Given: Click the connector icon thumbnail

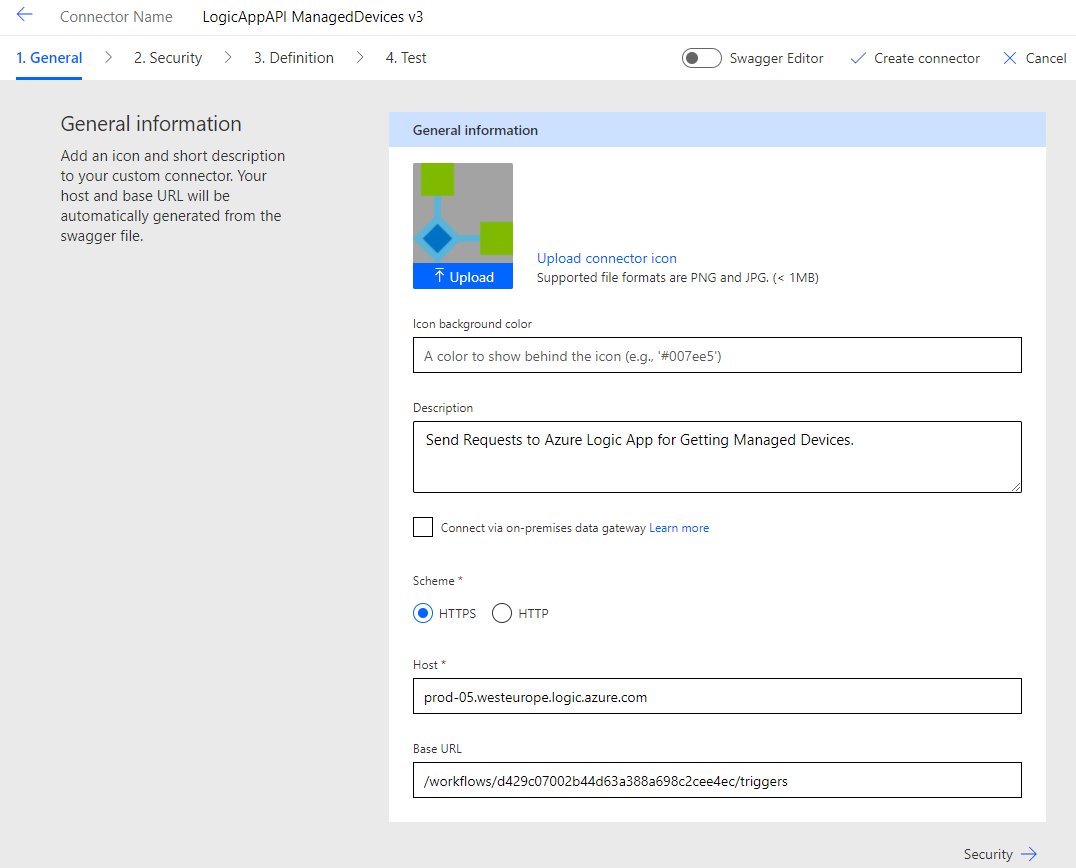Looking at the screenshot, I should coord(463,213).
